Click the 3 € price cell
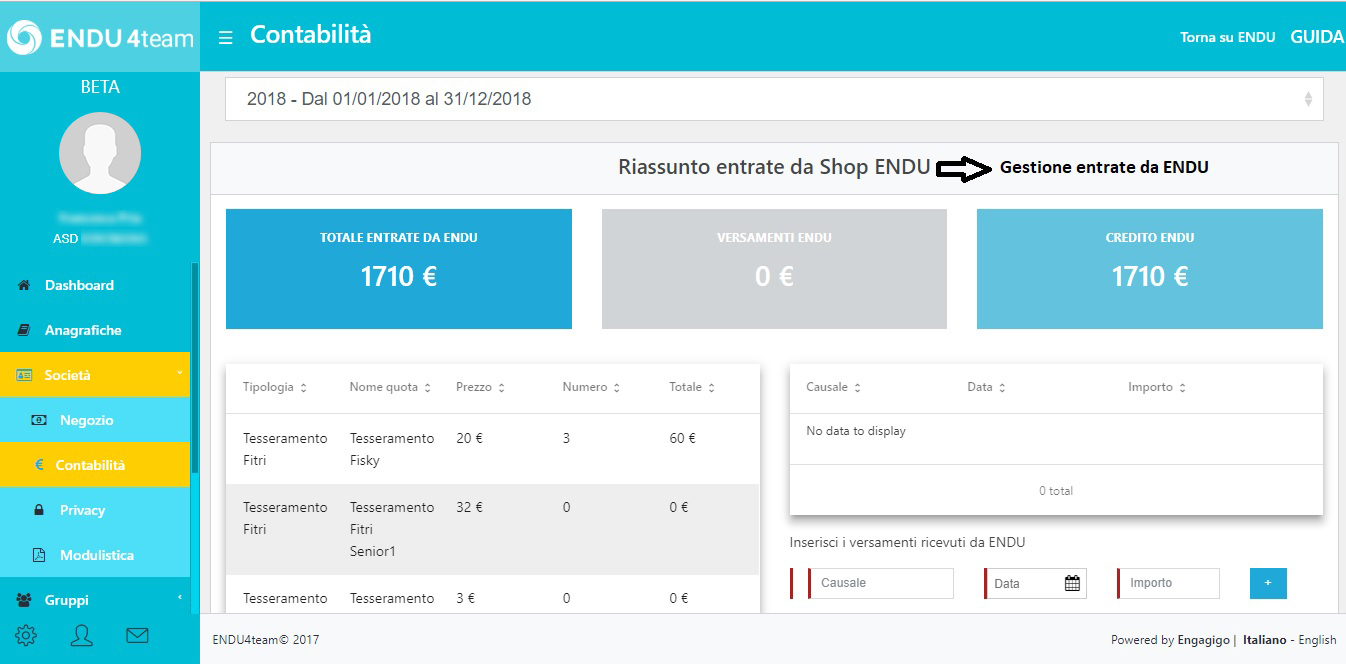 466,598
